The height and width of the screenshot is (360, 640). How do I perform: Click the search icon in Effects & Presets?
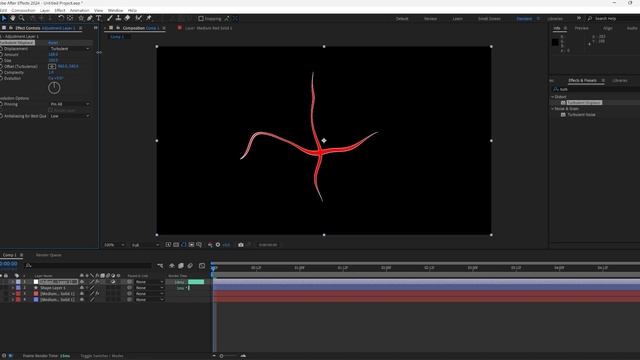556,89
